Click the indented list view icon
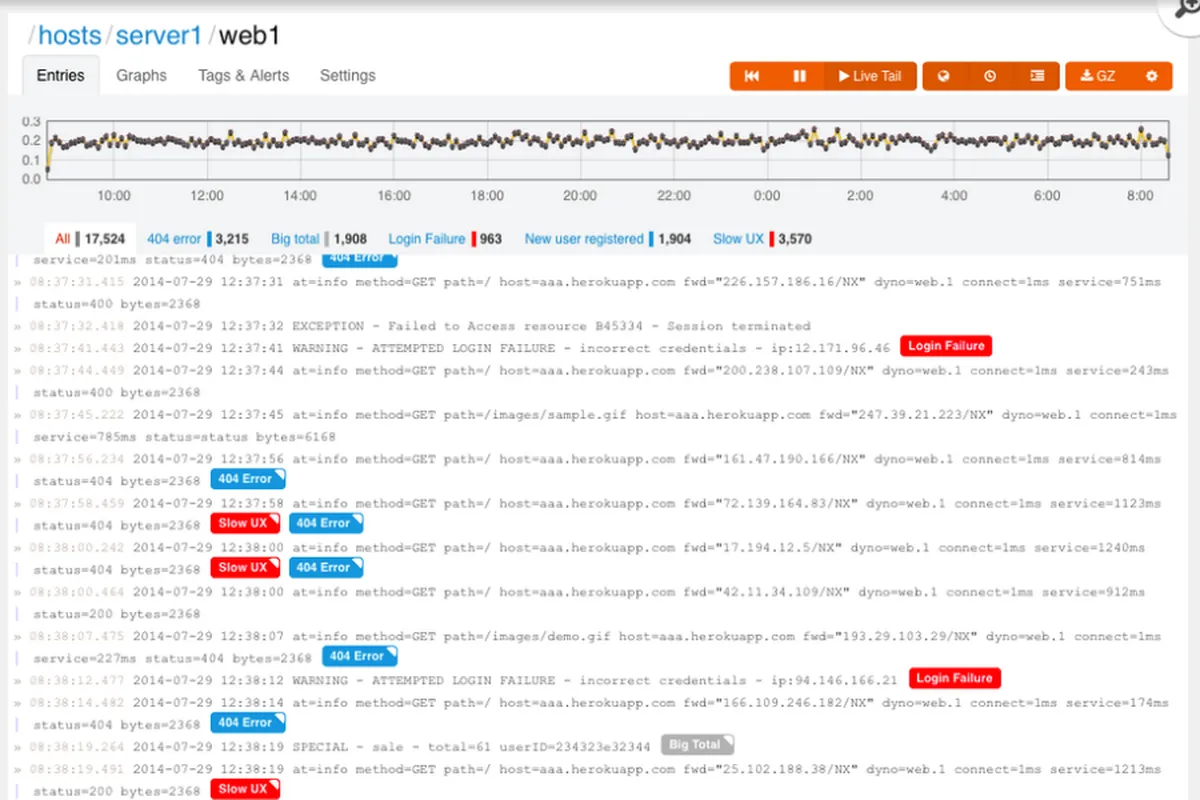The image size is (1200, 800). (1037, 76)
